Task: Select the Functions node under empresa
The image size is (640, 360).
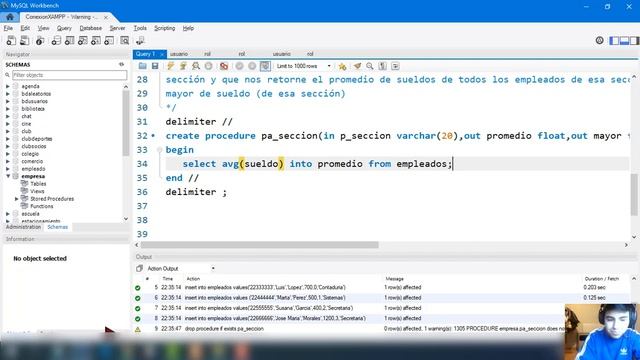Action: pyautogui.click(x=42, y=206)
